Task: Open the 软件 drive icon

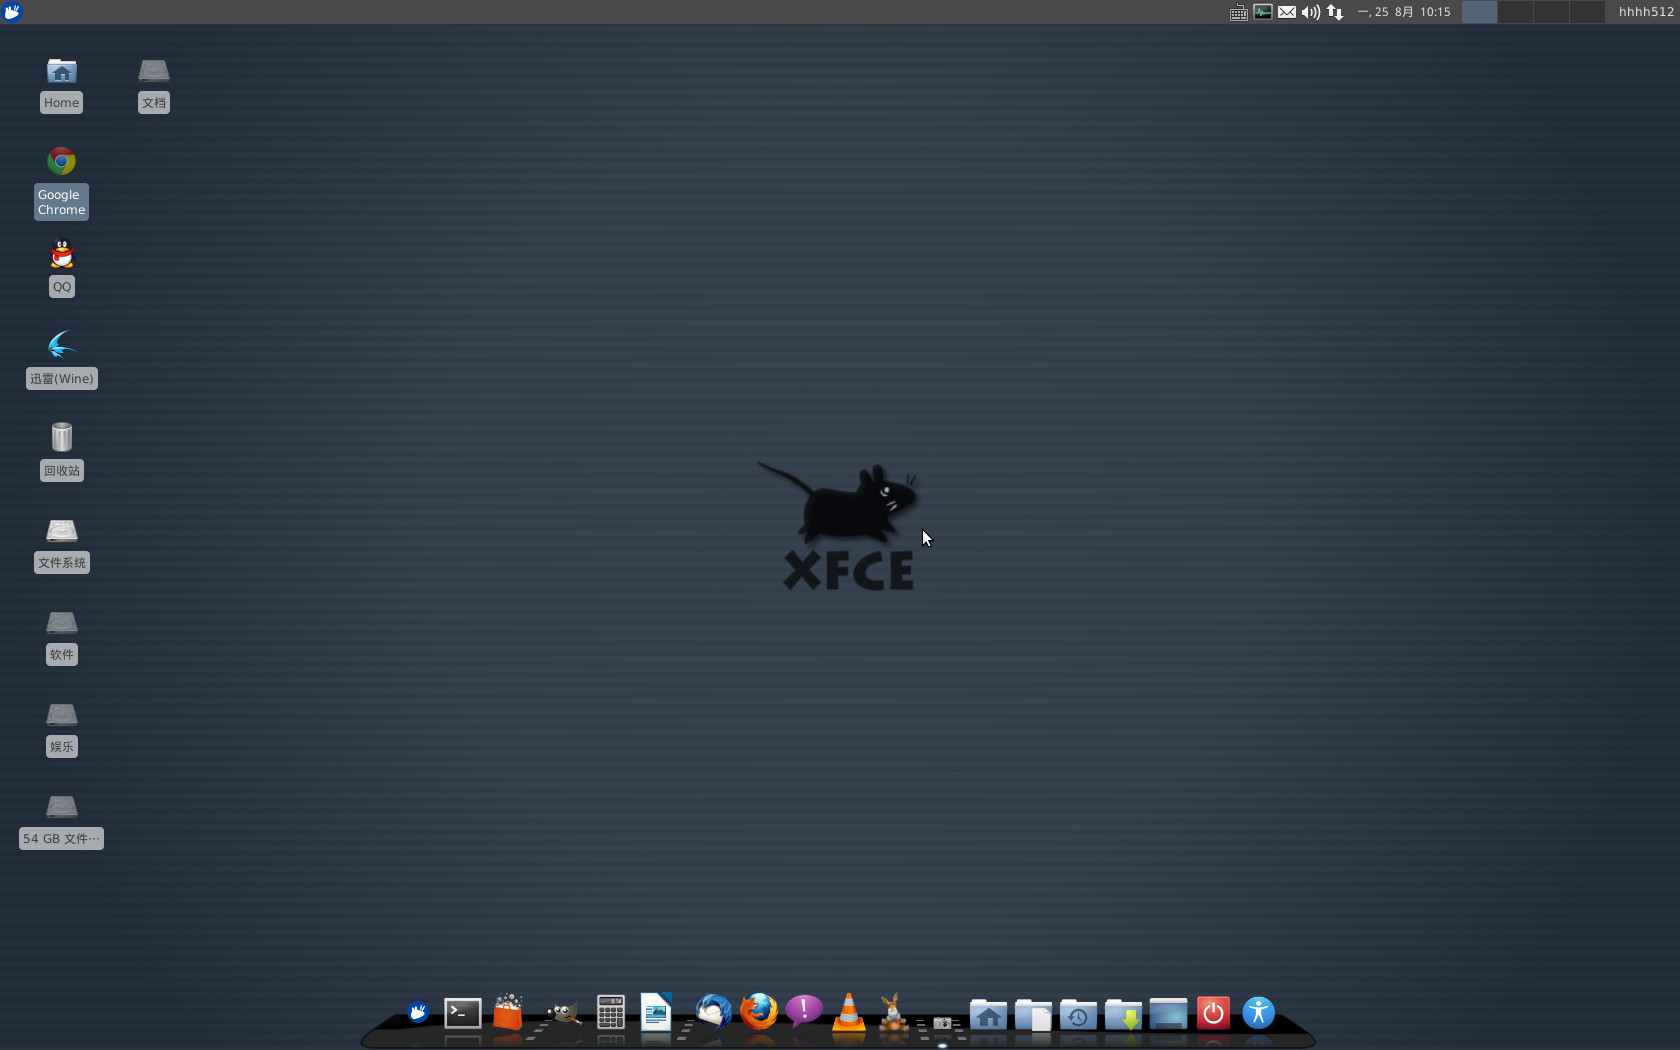Action: coord(61,623)
